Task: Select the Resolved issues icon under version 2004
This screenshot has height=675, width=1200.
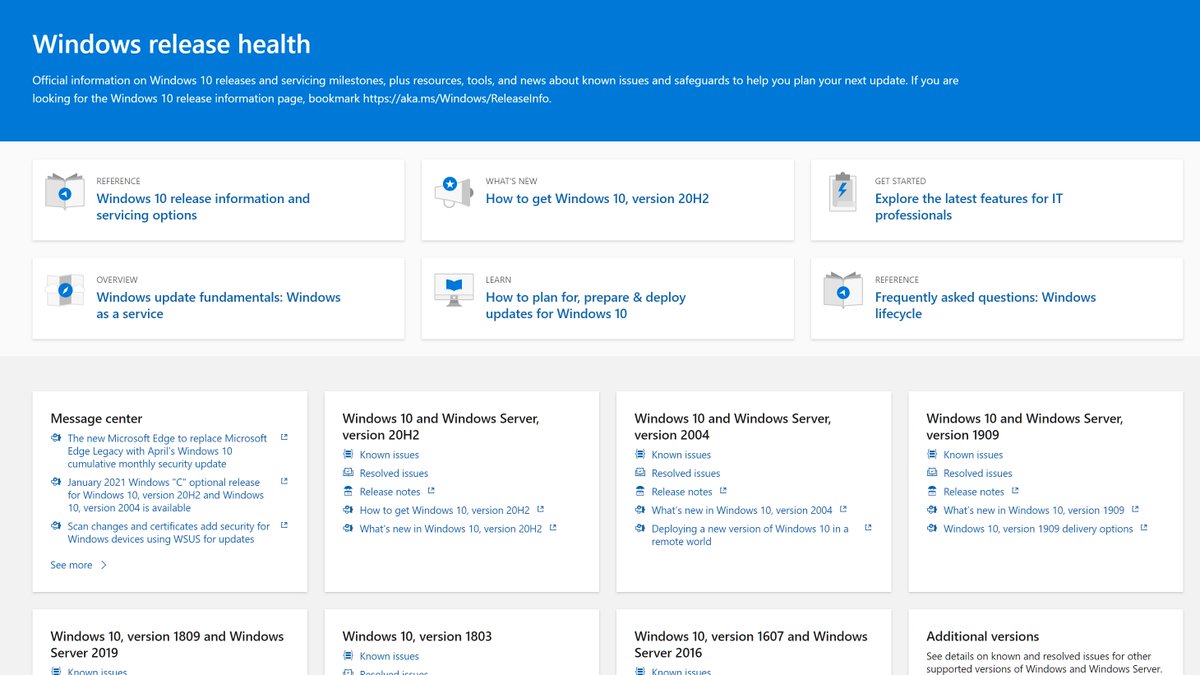Action: (640, 472)
